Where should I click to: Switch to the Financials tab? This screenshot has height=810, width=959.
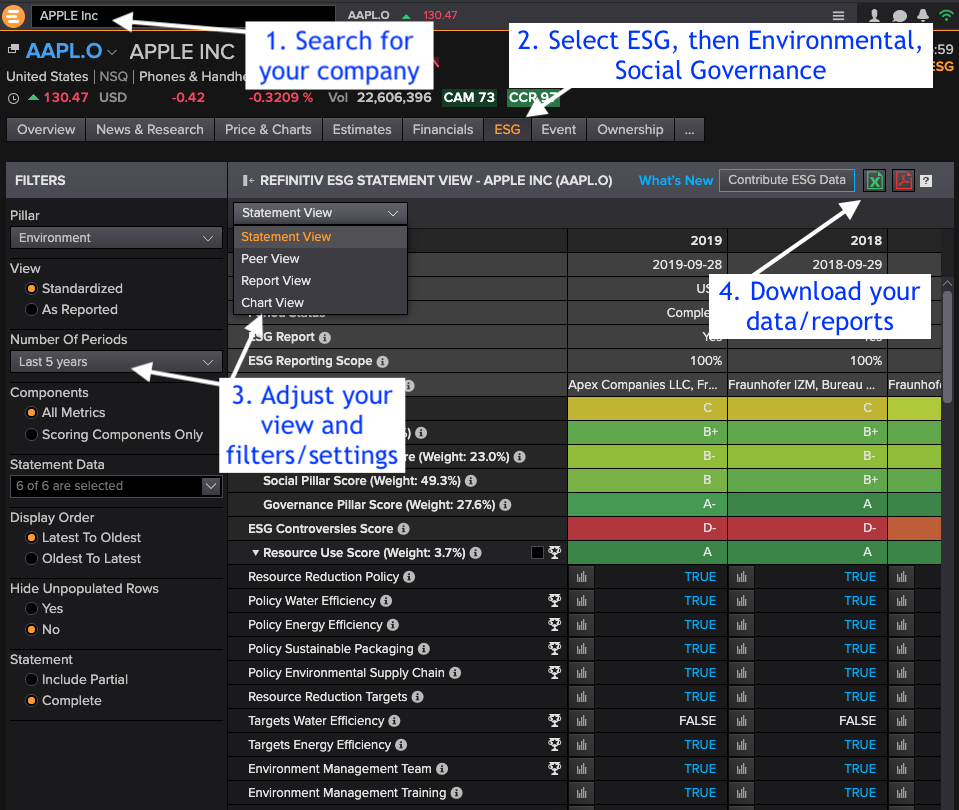pos(443,130)
